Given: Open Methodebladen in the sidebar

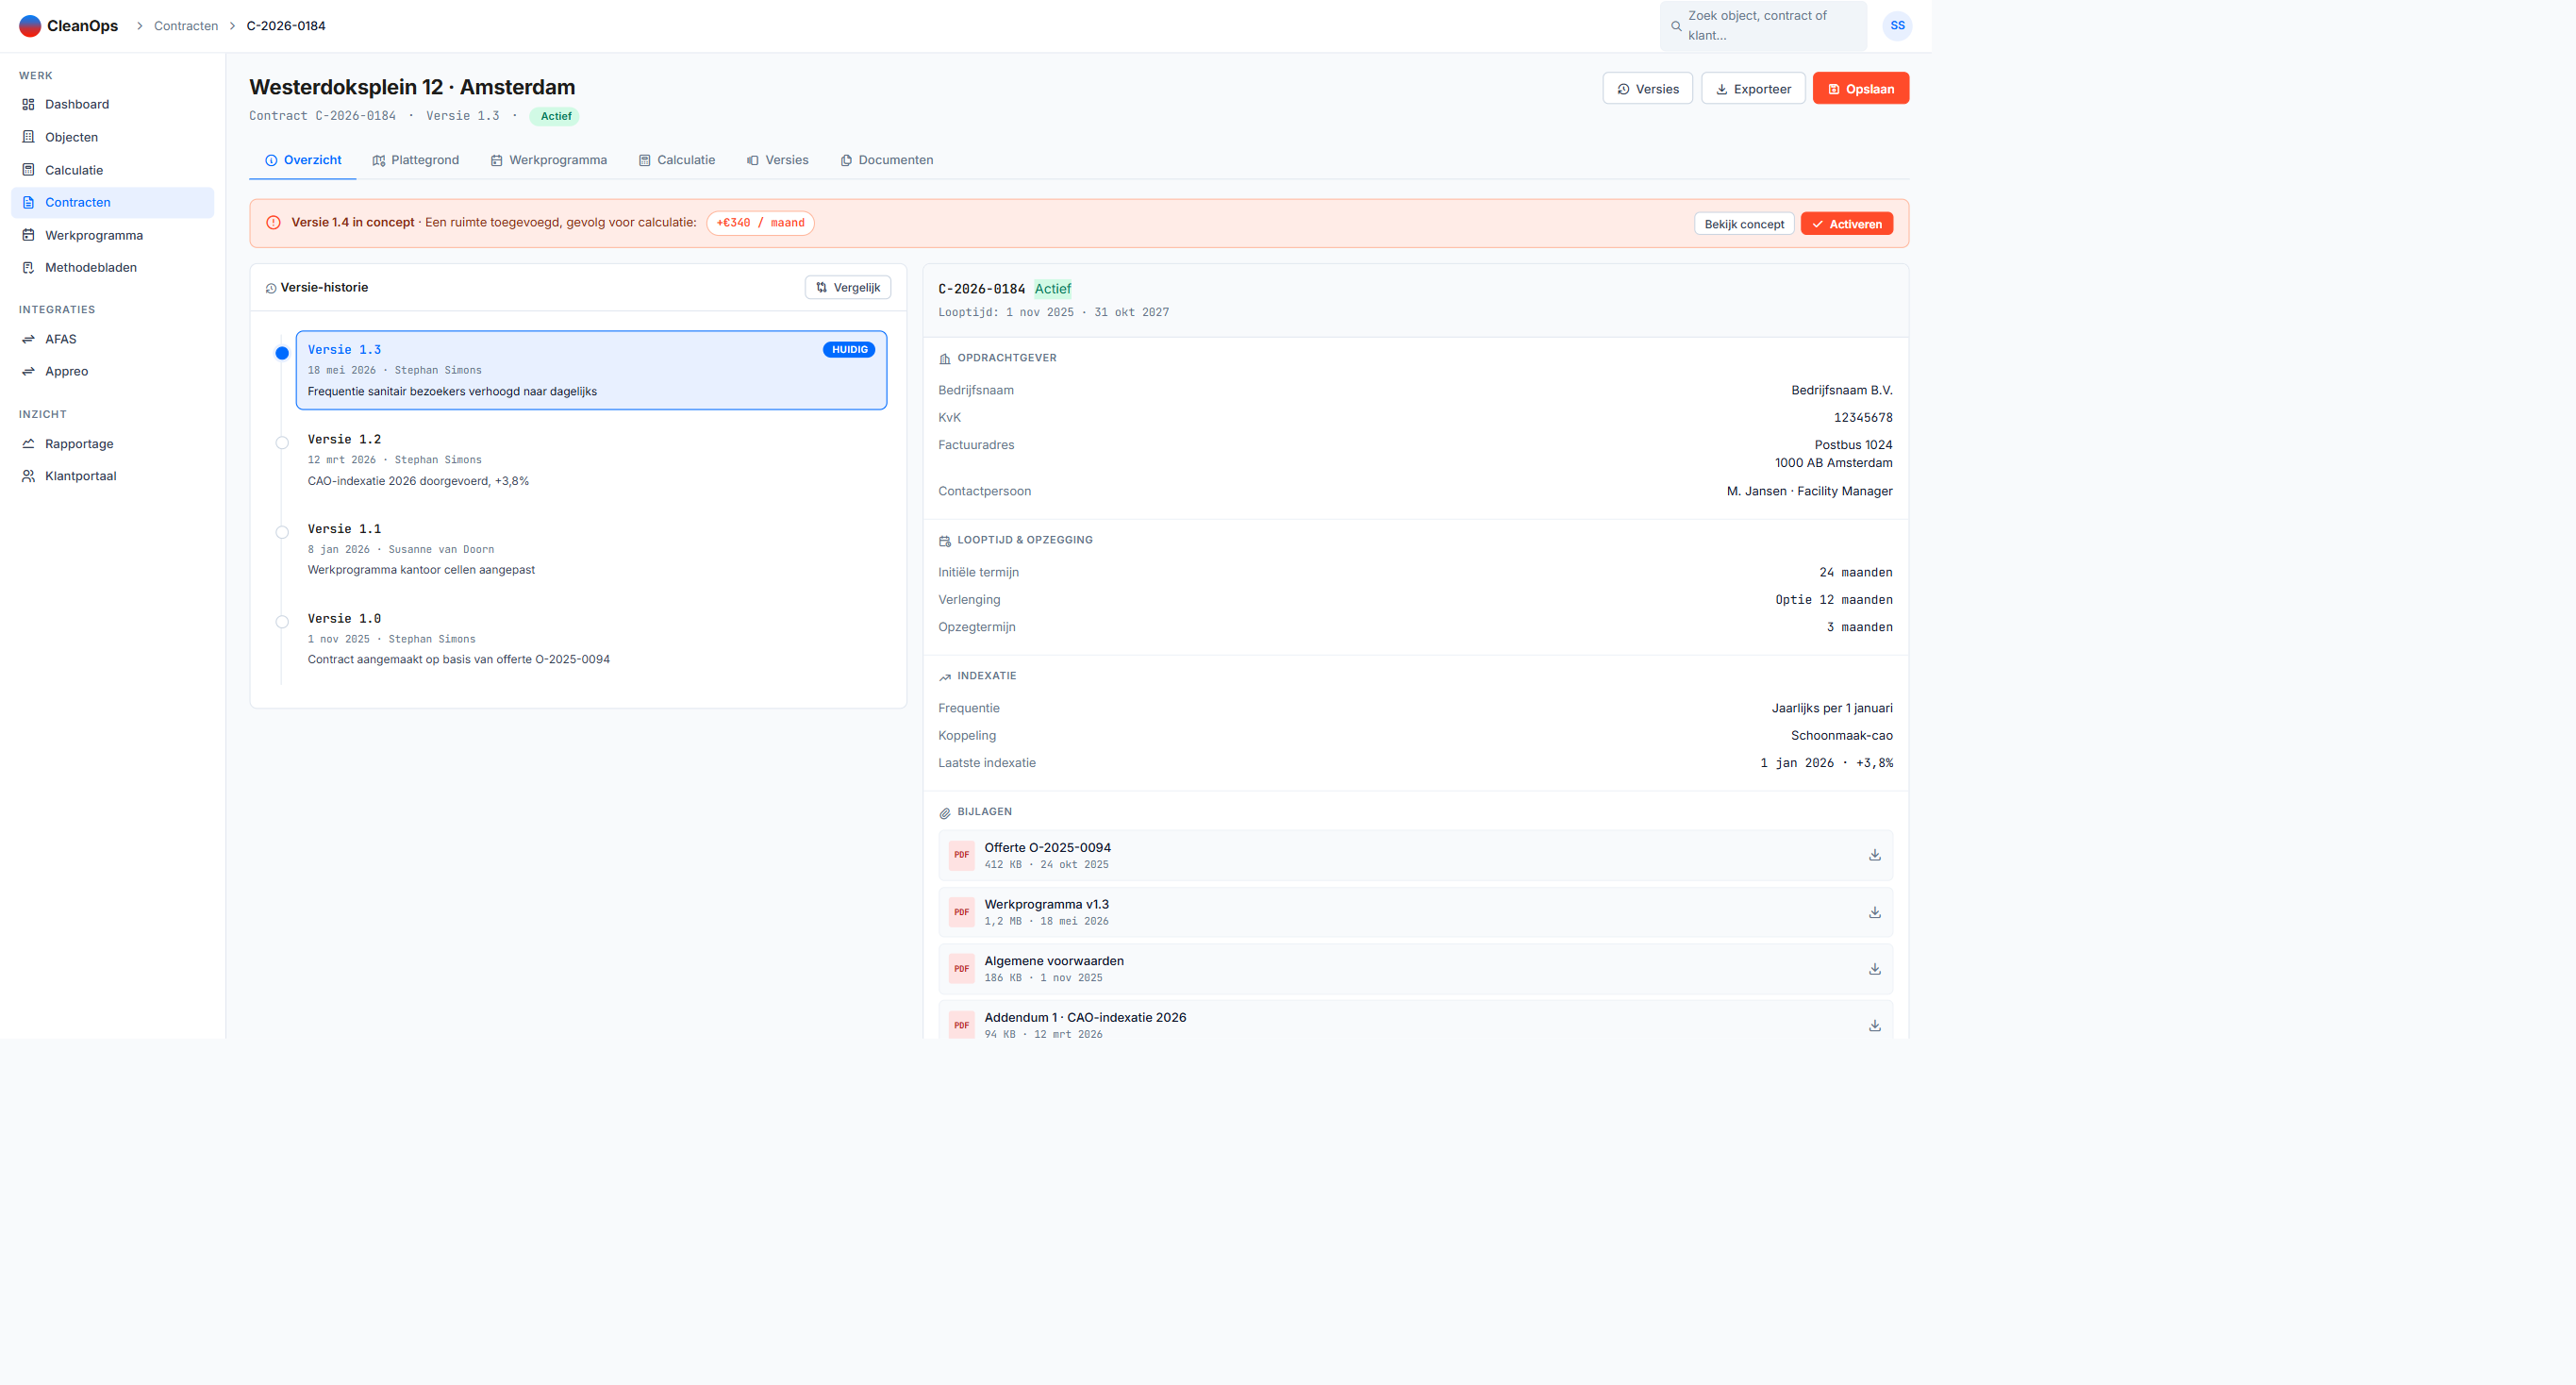Looking at the screenshot, I should point(112,267).
